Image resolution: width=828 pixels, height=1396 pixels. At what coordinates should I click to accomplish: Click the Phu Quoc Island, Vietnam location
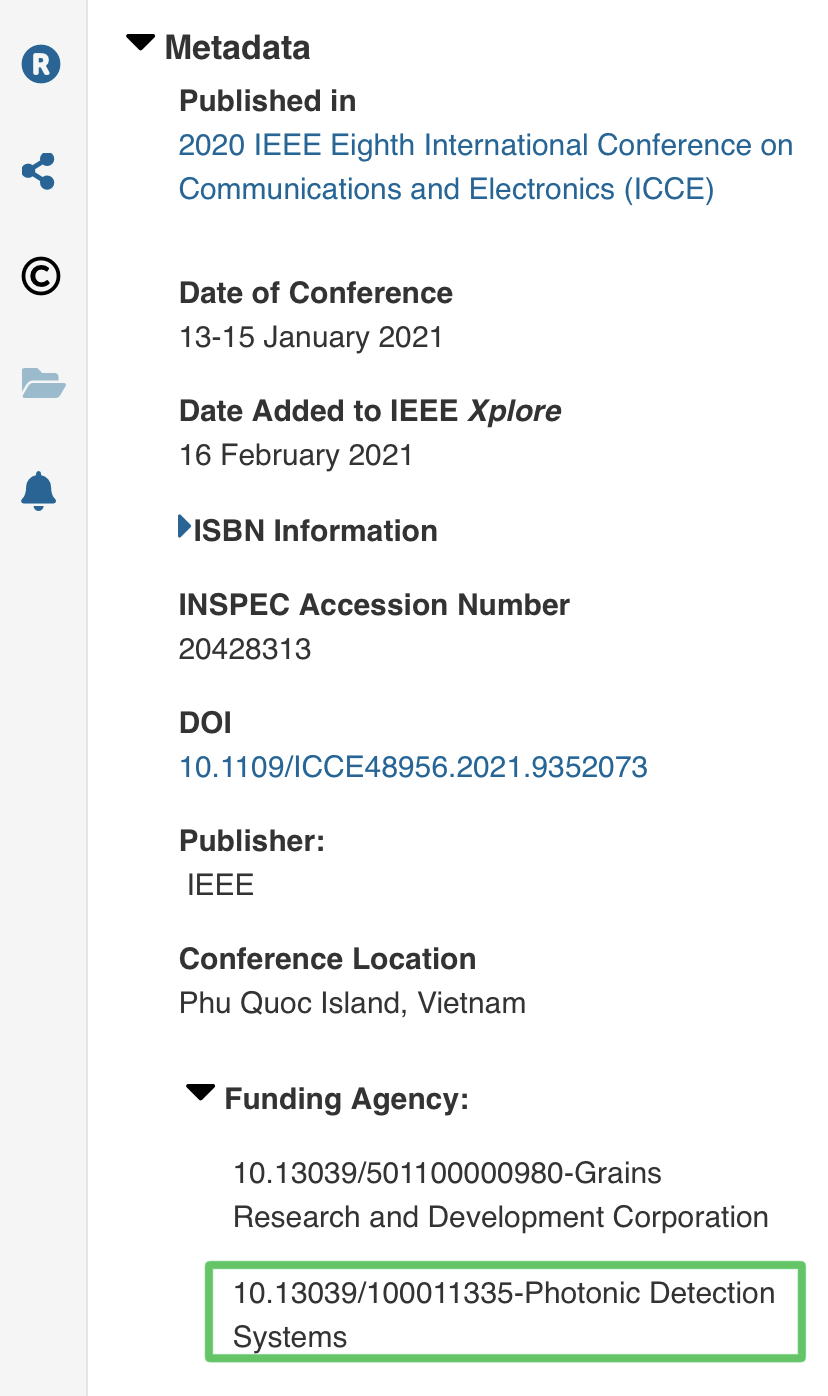pos(352,1002)
